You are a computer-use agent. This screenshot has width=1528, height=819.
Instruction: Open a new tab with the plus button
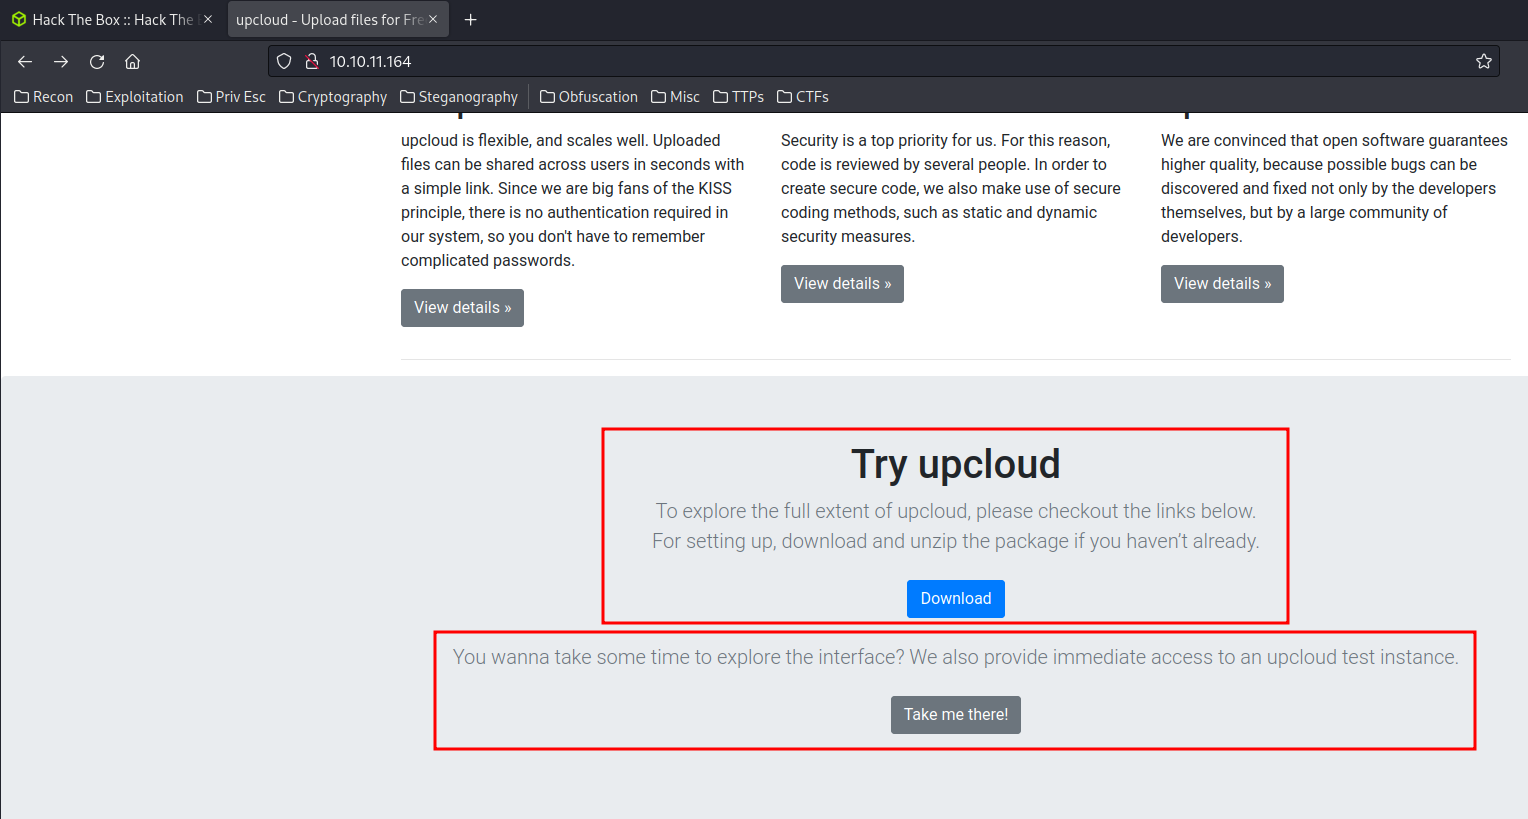(471, 20)
